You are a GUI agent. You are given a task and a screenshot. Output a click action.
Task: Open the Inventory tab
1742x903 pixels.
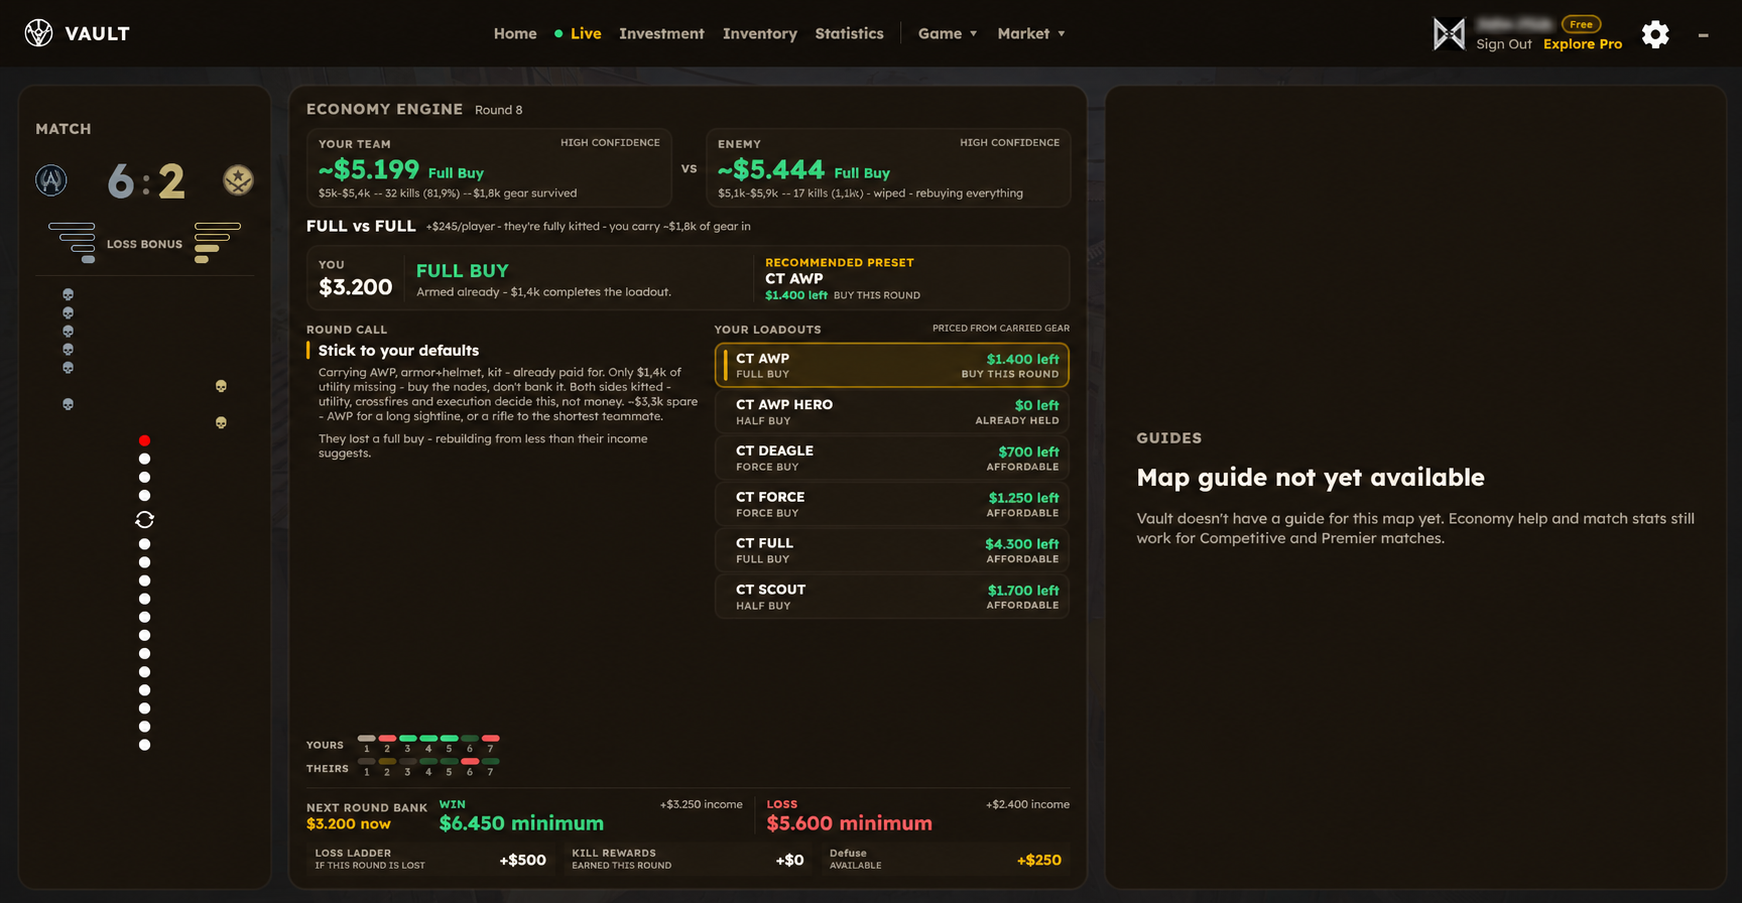click(x=760, y=33)
